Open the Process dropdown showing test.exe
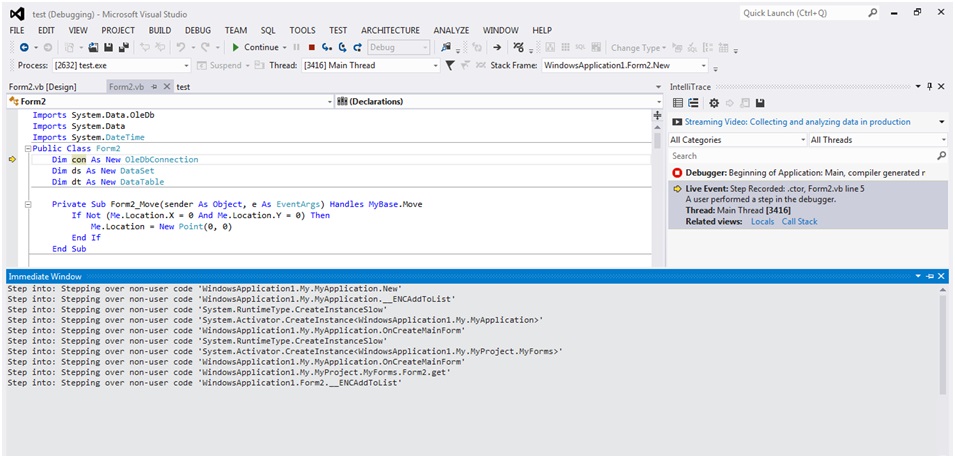Viewport: 955px width, 456px height. tap(188, 66)
